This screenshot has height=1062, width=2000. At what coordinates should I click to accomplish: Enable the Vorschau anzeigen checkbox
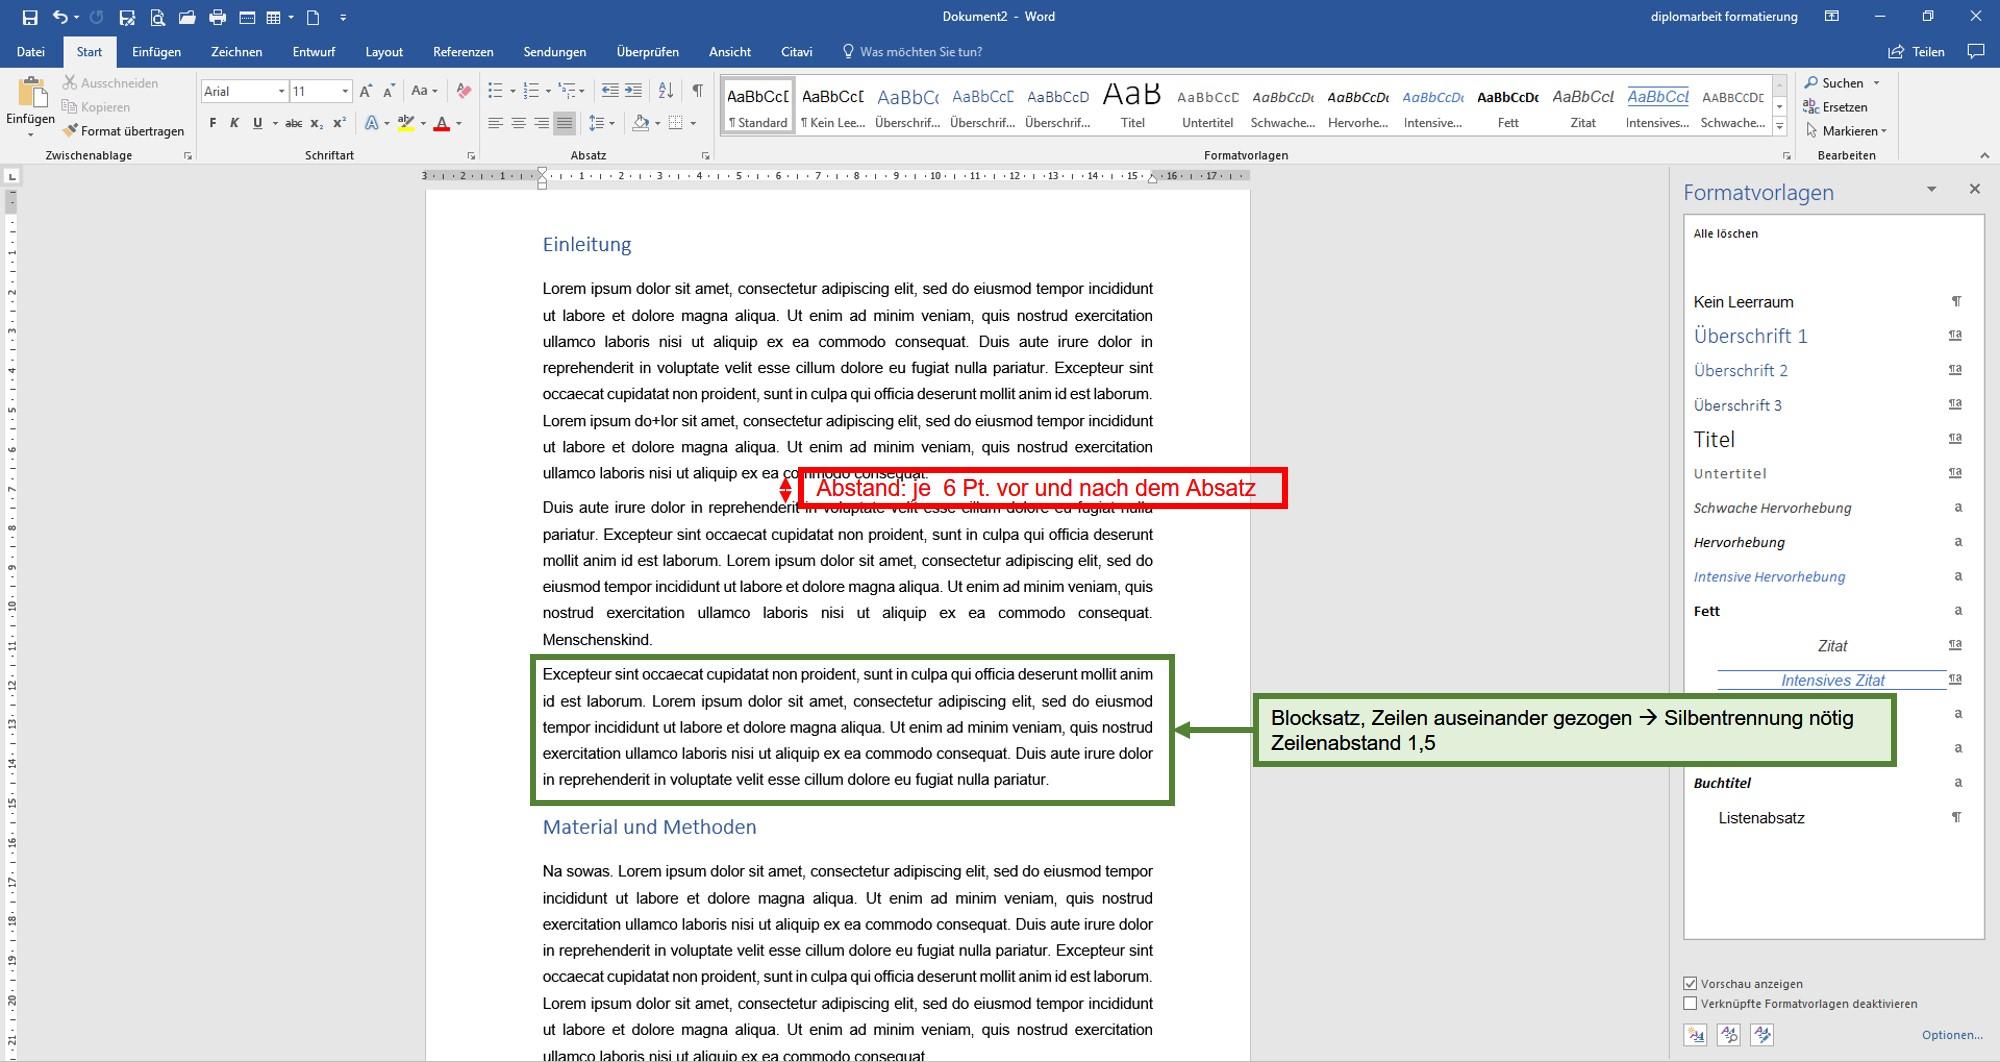coord(1690,984)
